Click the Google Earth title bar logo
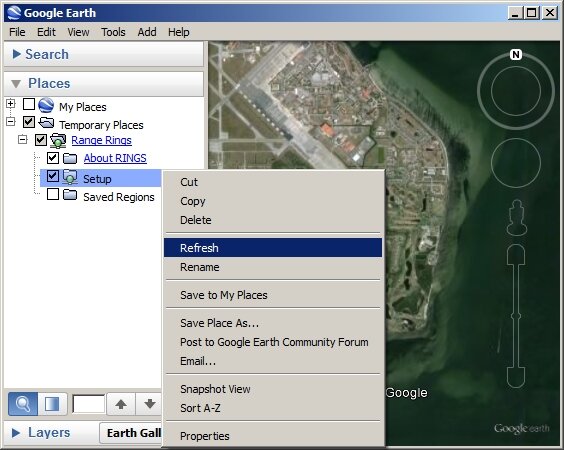Viewport: 564px width, 450px height. (14, 13)
